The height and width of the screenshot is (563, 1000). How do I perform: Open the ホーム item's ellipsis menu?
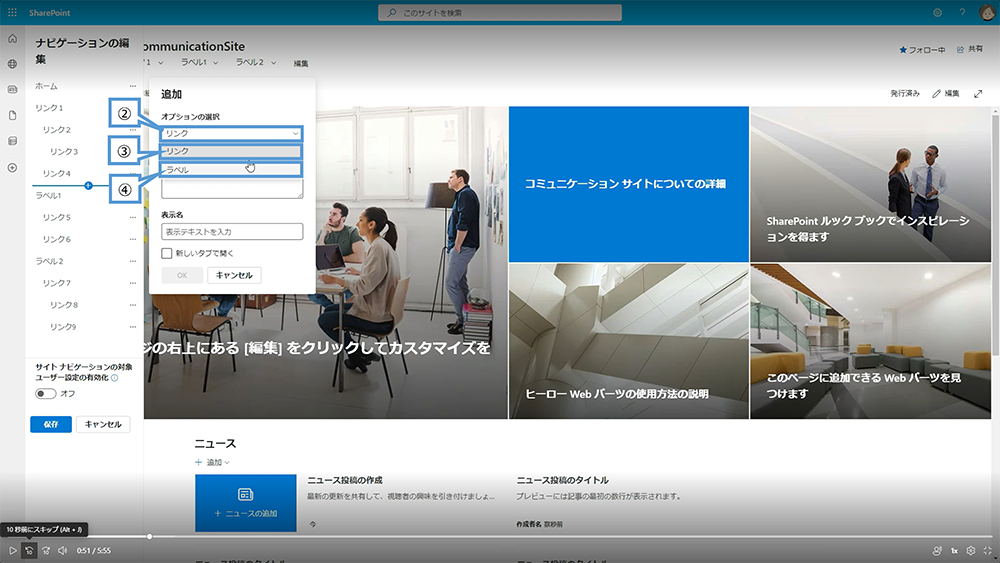[x=133, y=86]
